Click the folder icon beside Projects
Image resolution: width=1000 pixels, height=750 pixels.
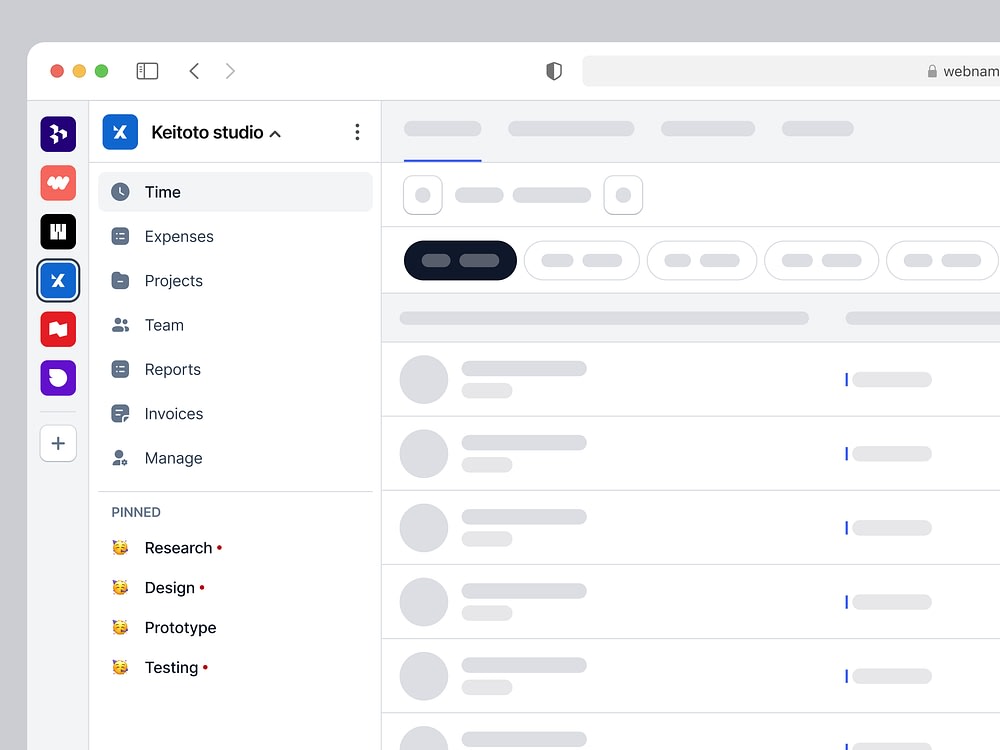click(x=120, y=281)
